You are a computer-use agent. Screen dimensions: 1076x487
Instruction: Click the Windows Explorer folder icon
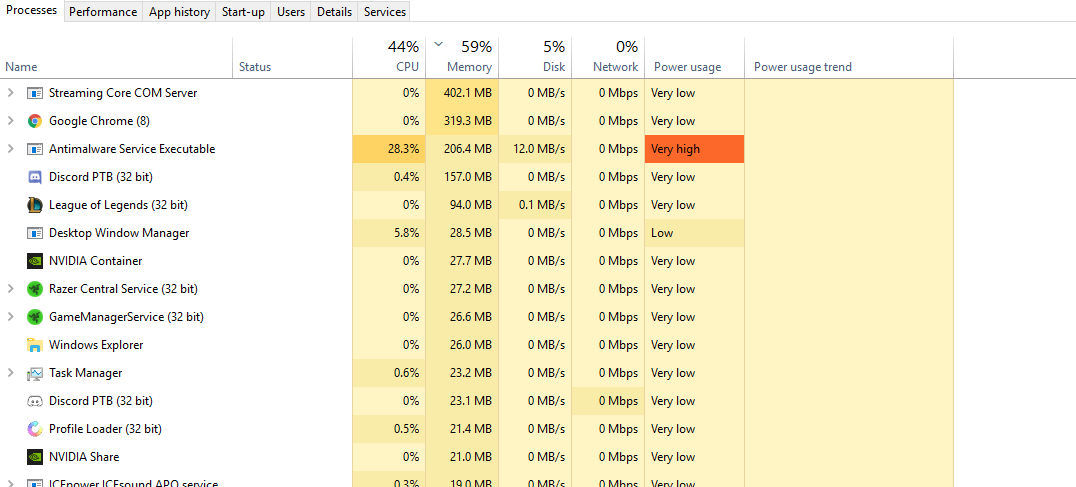coord(35,345)
